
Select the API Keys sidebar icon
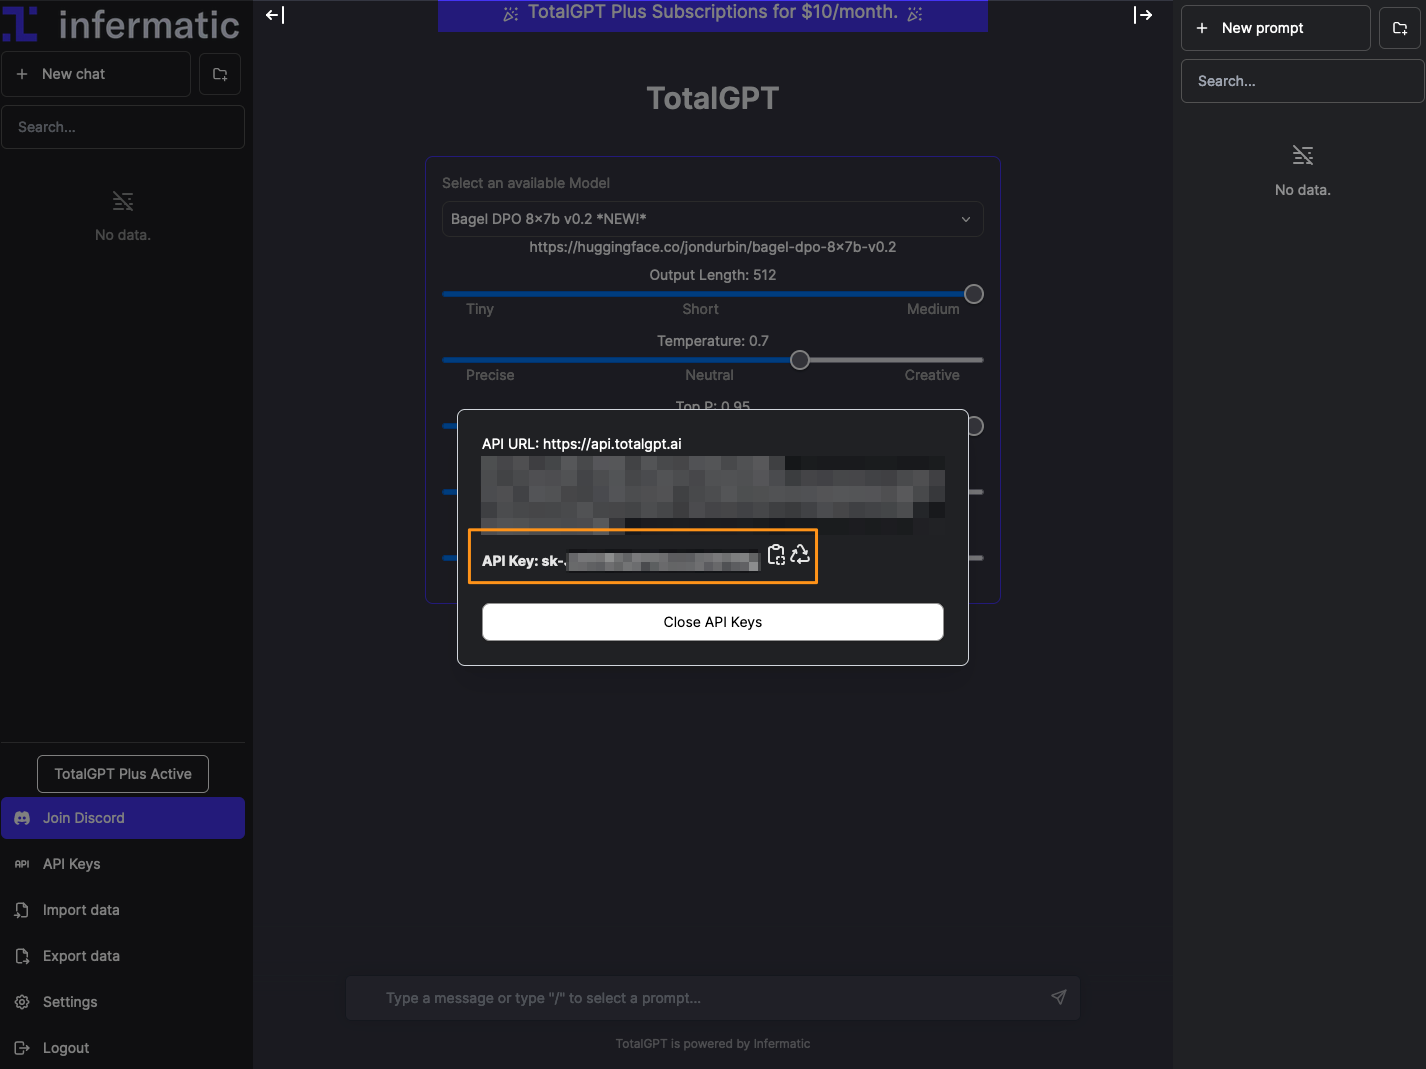tap(22, 864)
